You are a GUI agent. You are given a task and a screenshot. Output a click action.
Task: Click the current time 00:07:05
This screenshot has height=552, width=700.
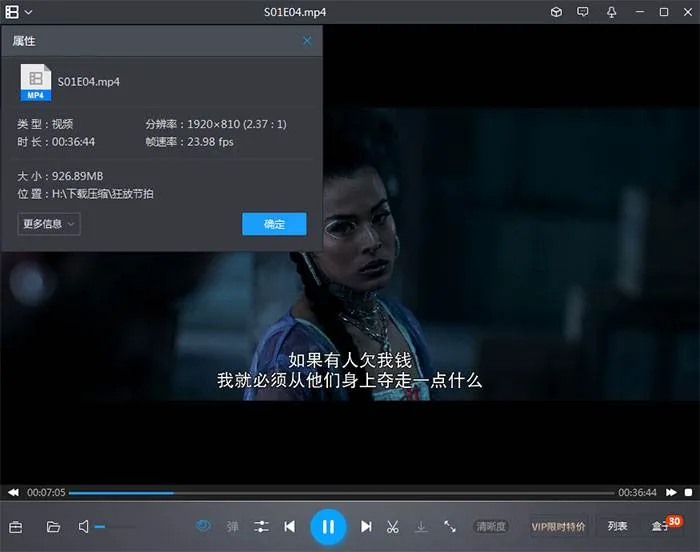click(x=46, y=492)
